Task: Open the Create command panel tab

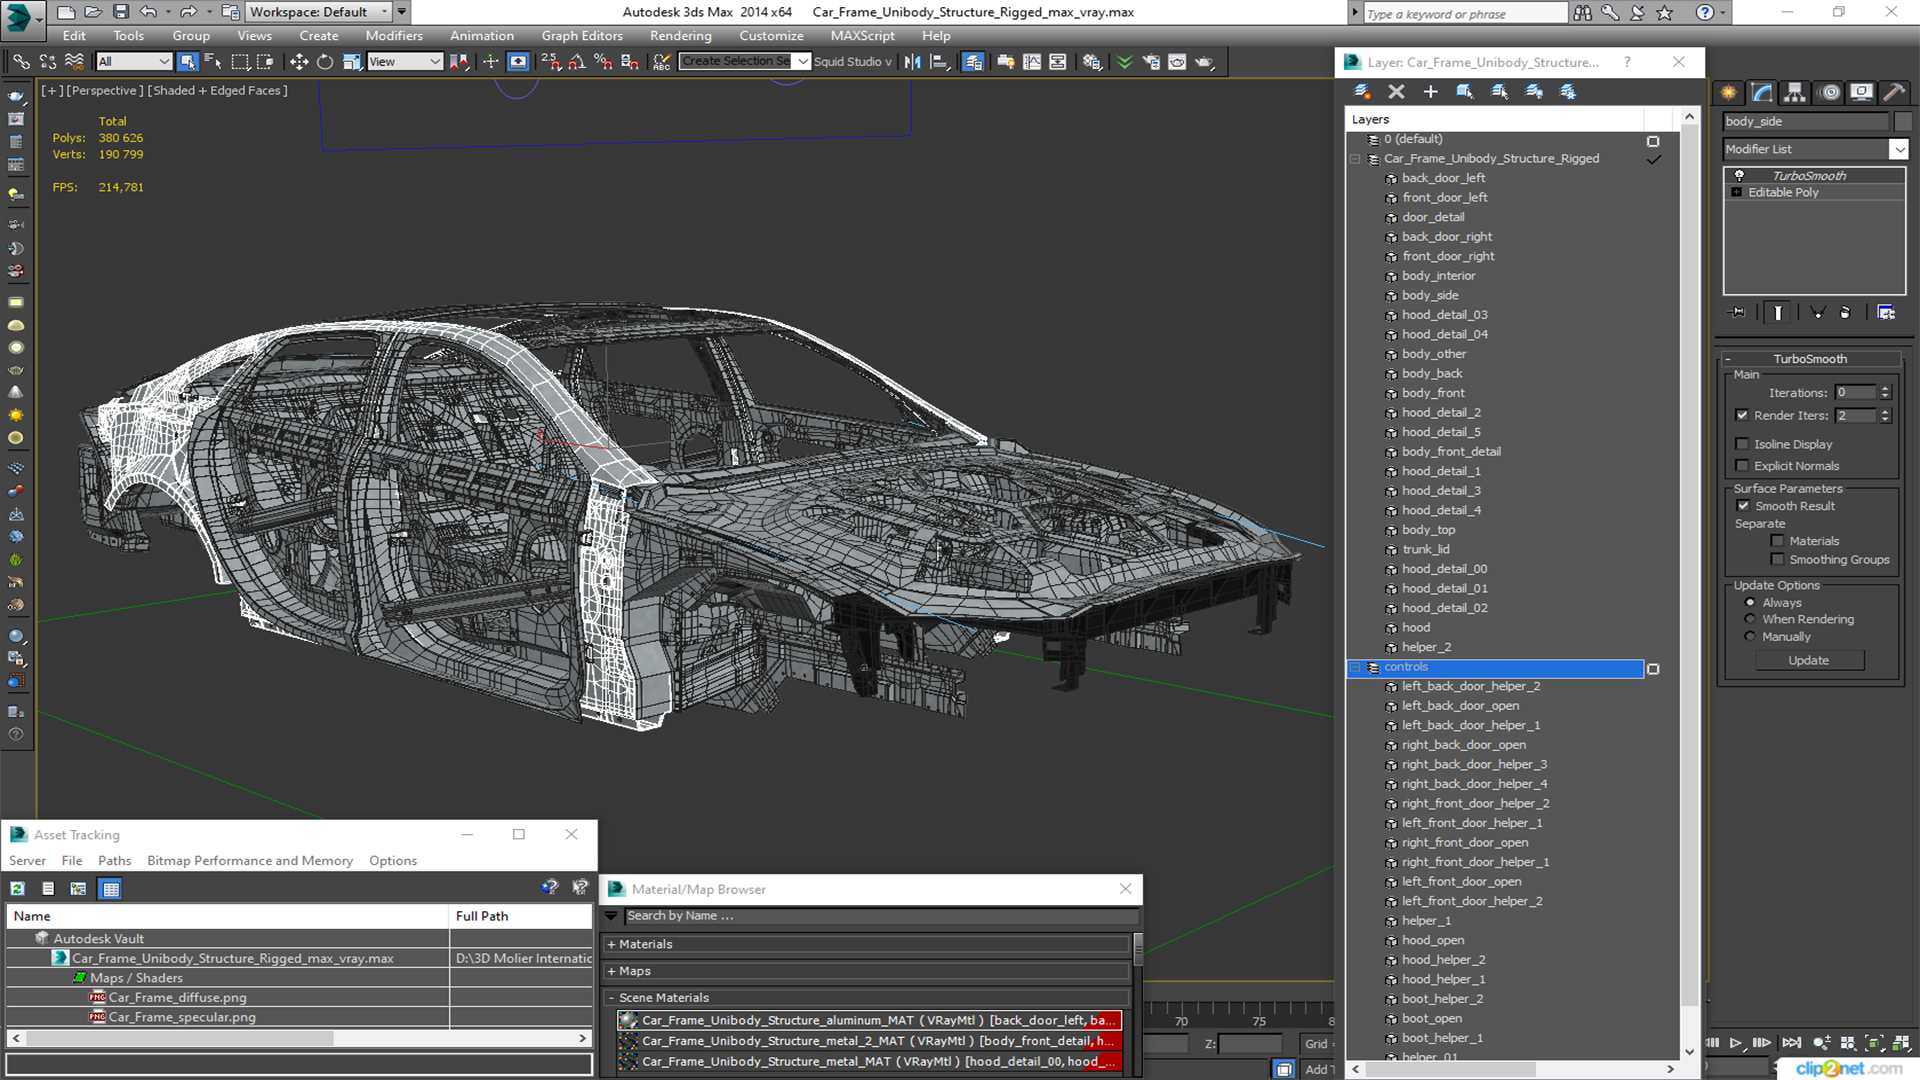Action: pos(1729,92)
